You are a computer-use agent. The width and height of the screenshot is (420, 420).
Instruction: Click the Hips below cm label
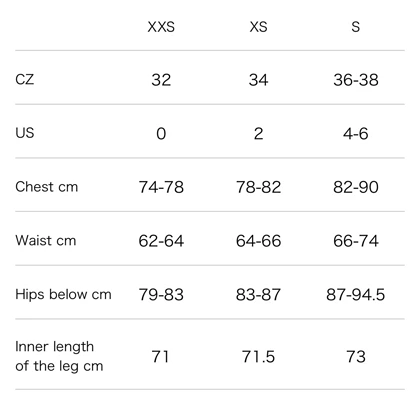click(63, 295)
